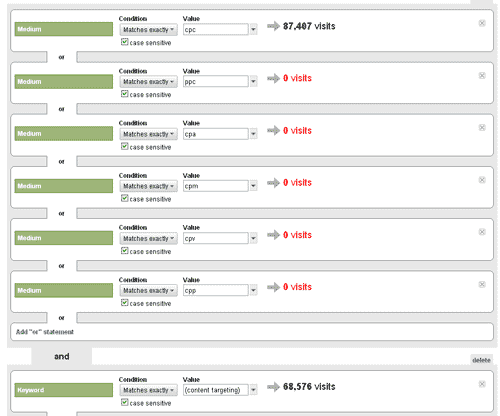Toggle case sensitive for Keyword row

[x=124, y=402]
